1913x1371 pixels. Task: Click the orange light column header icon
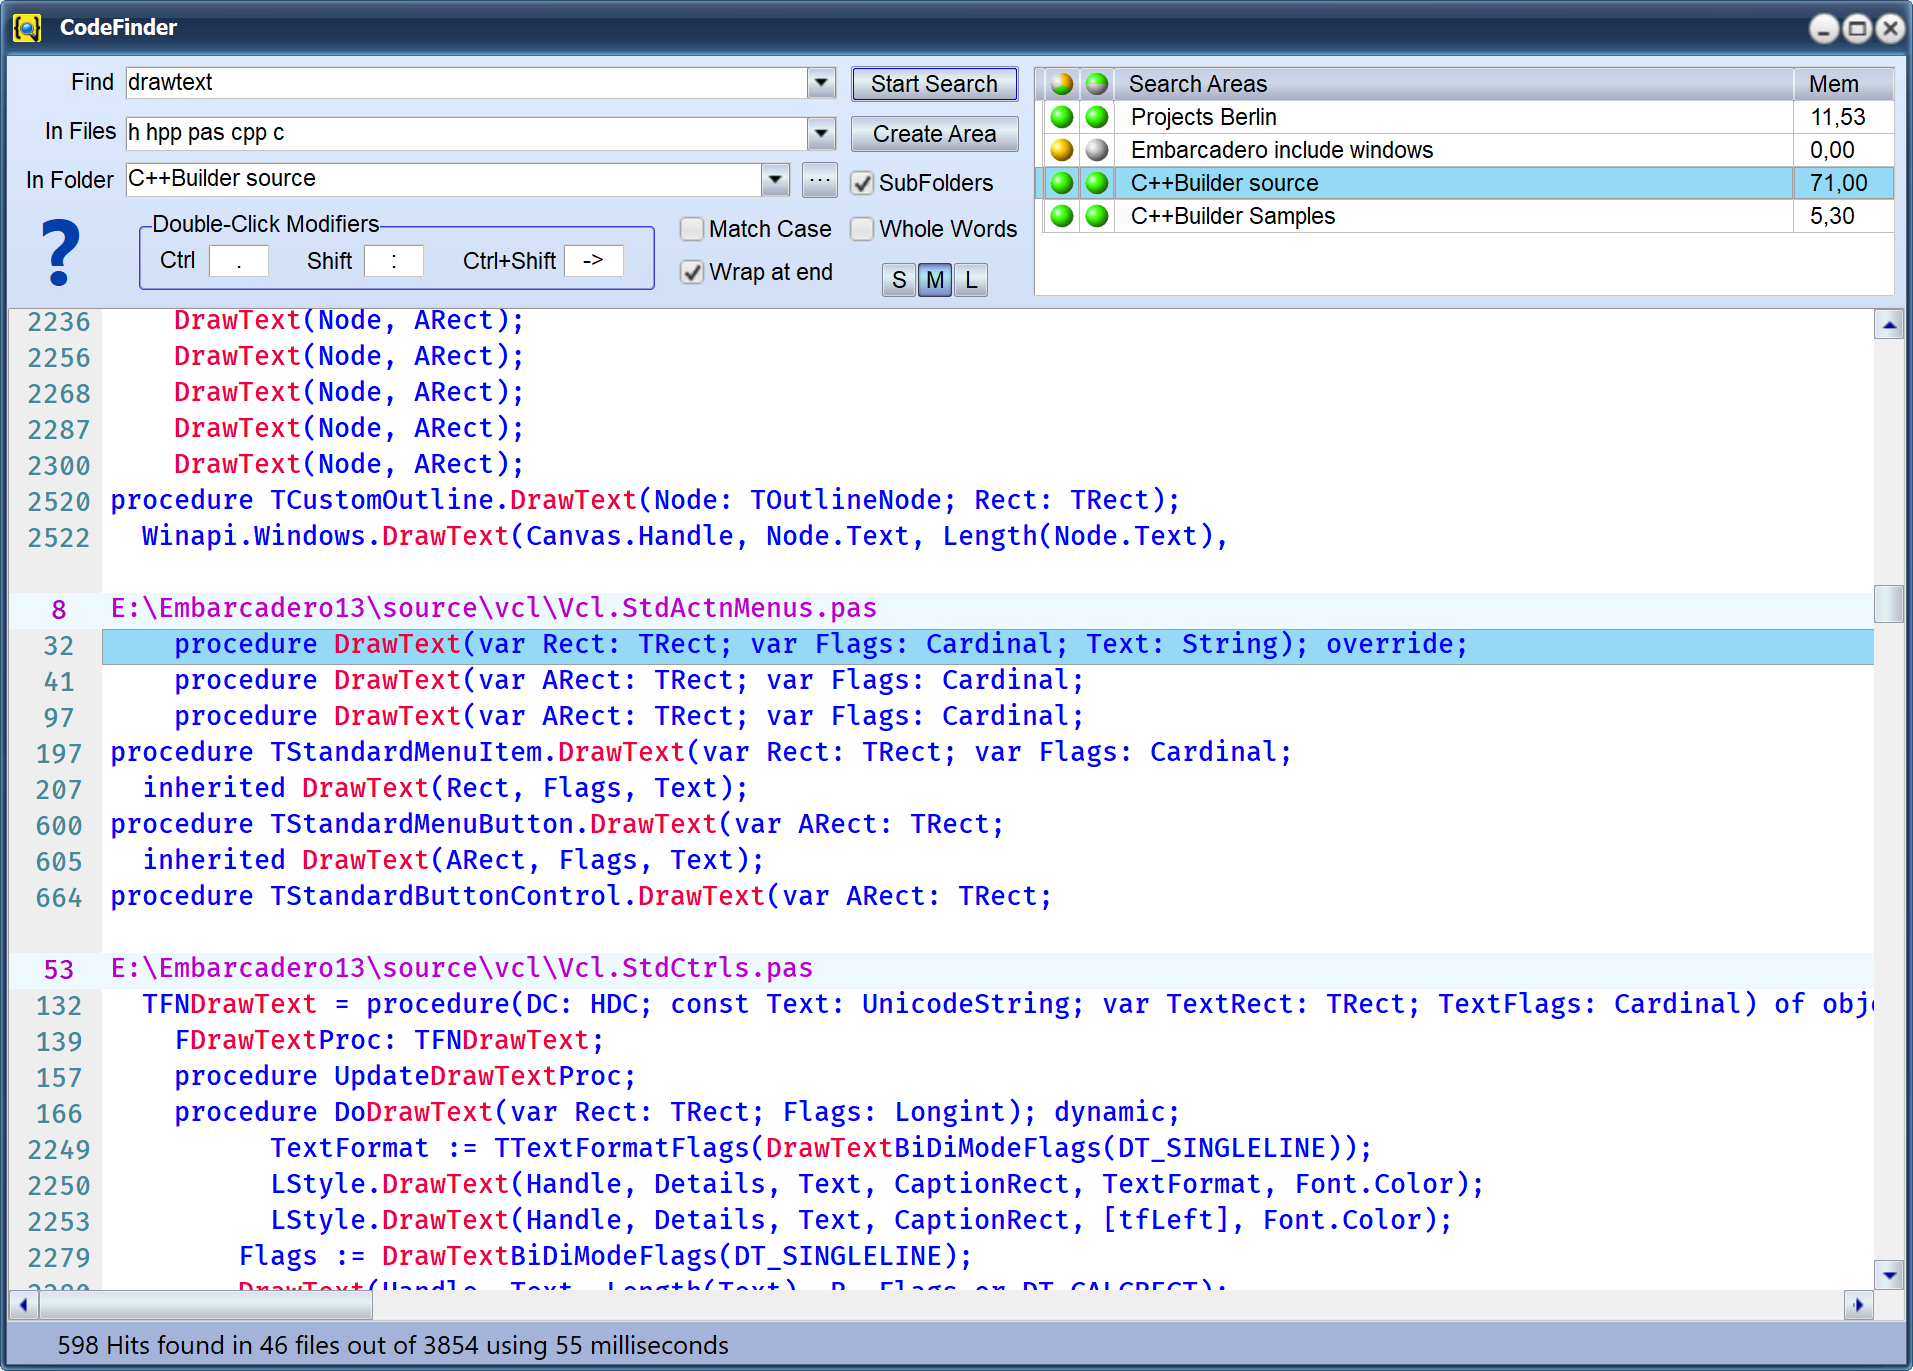point(1061,84)
